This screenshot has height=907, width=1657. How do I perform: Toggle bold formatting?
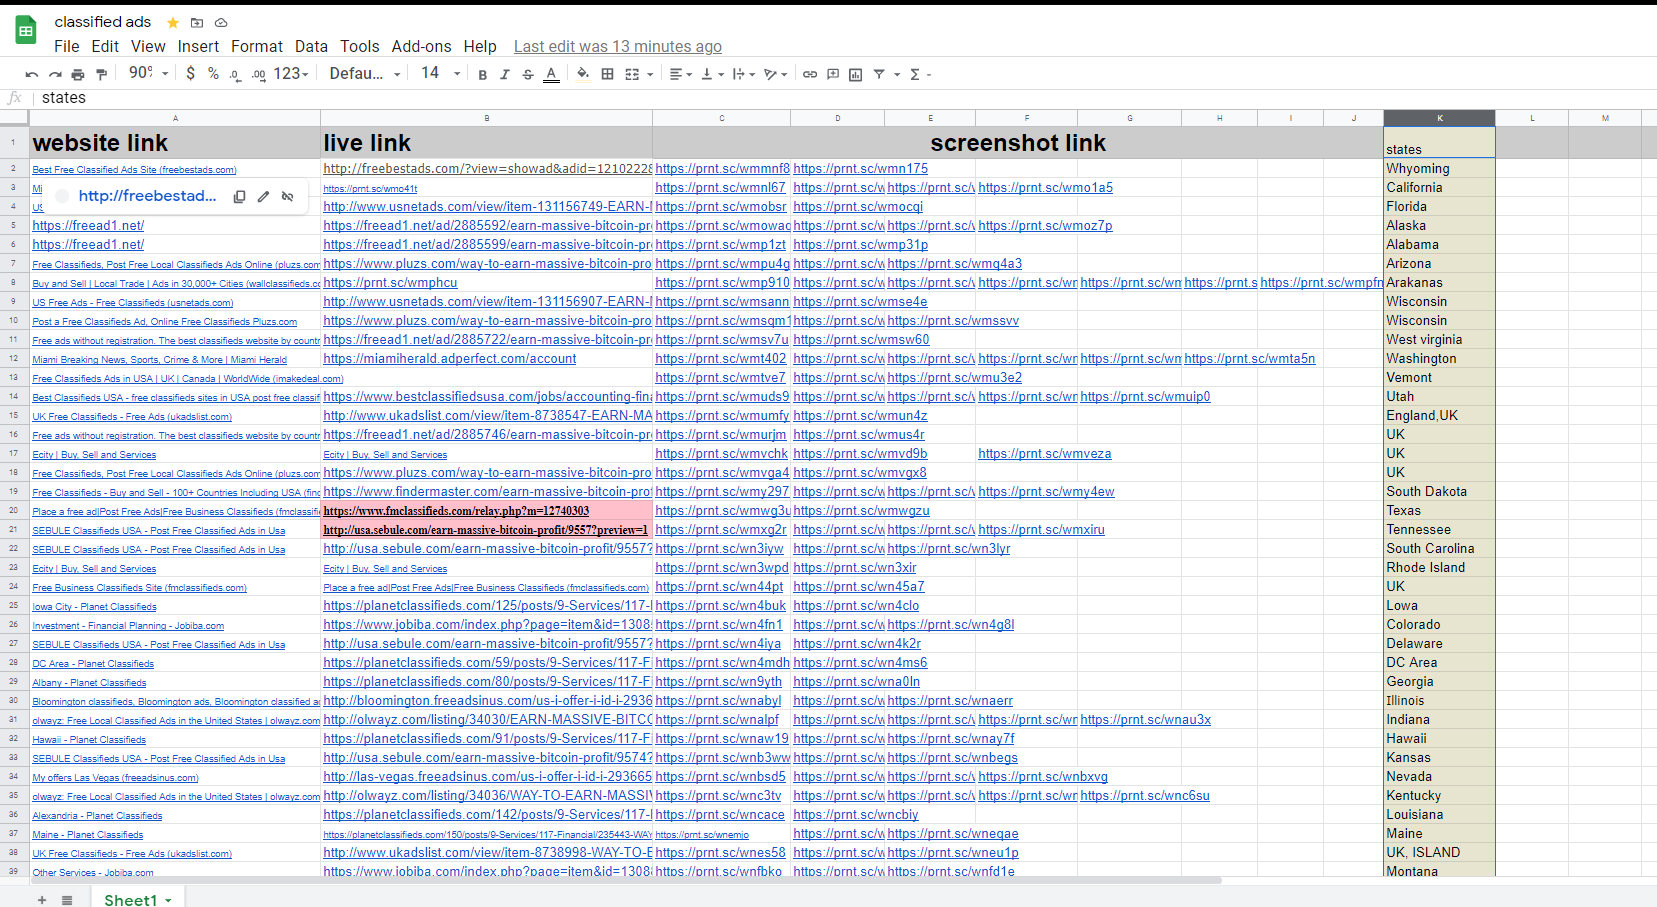pyautogui.click(x=483, y=74)
